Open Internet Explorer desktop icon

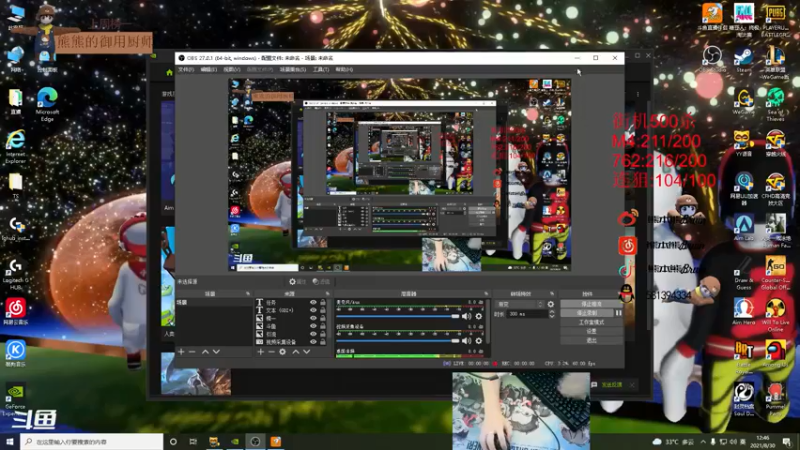pyautogui.click(x=16, y=146)
